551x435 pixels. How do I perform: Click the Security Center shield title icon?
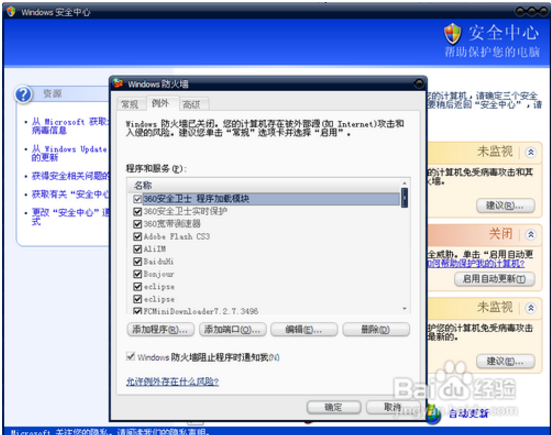[x=11, y=12]
